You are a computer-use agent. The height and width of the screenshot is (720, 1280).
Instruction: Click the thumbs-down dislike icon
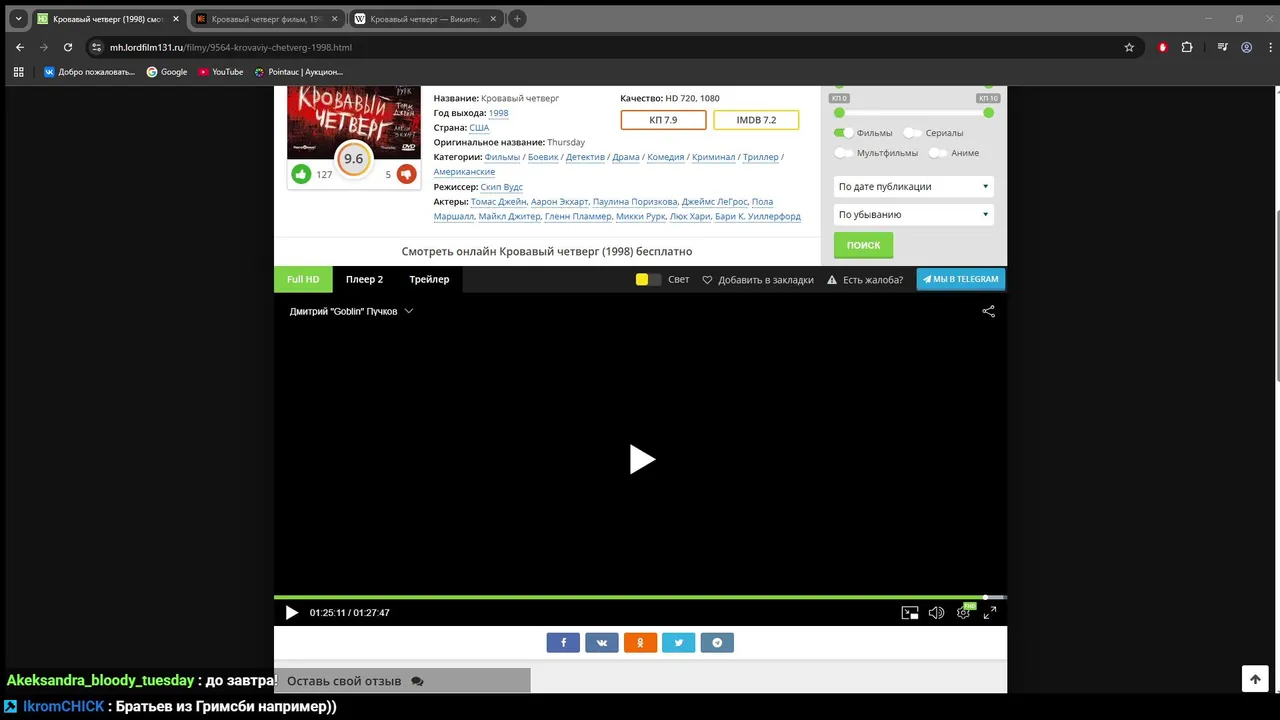point(406,174)
